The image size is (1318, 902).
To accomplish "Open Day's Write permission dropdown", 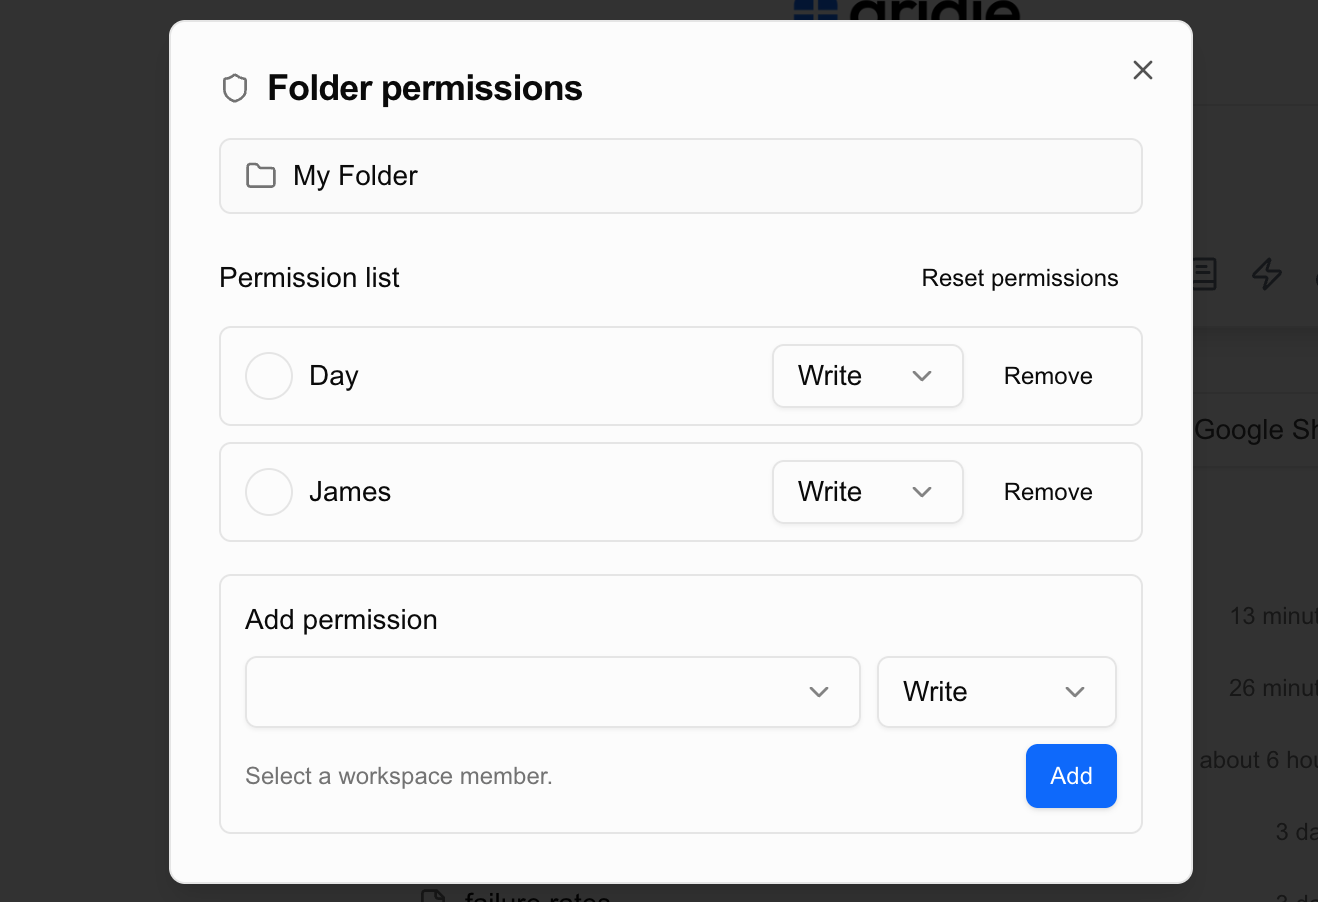I will tap(867, 376).
